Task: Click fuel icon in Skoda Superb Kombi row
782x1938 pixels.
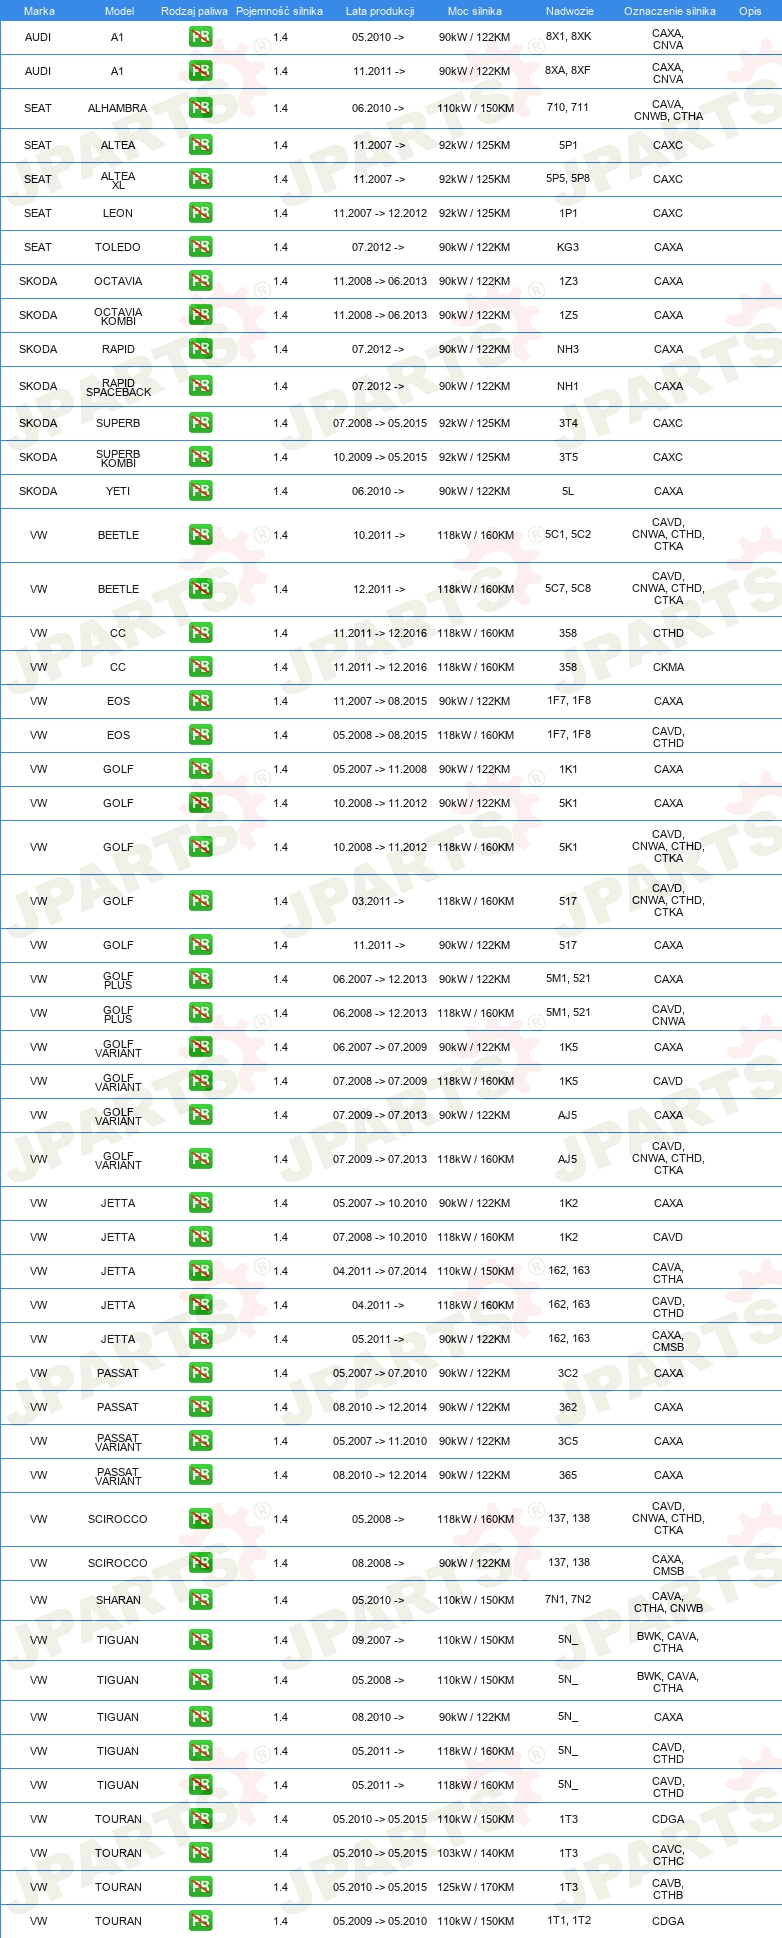Action: (200, 457)
